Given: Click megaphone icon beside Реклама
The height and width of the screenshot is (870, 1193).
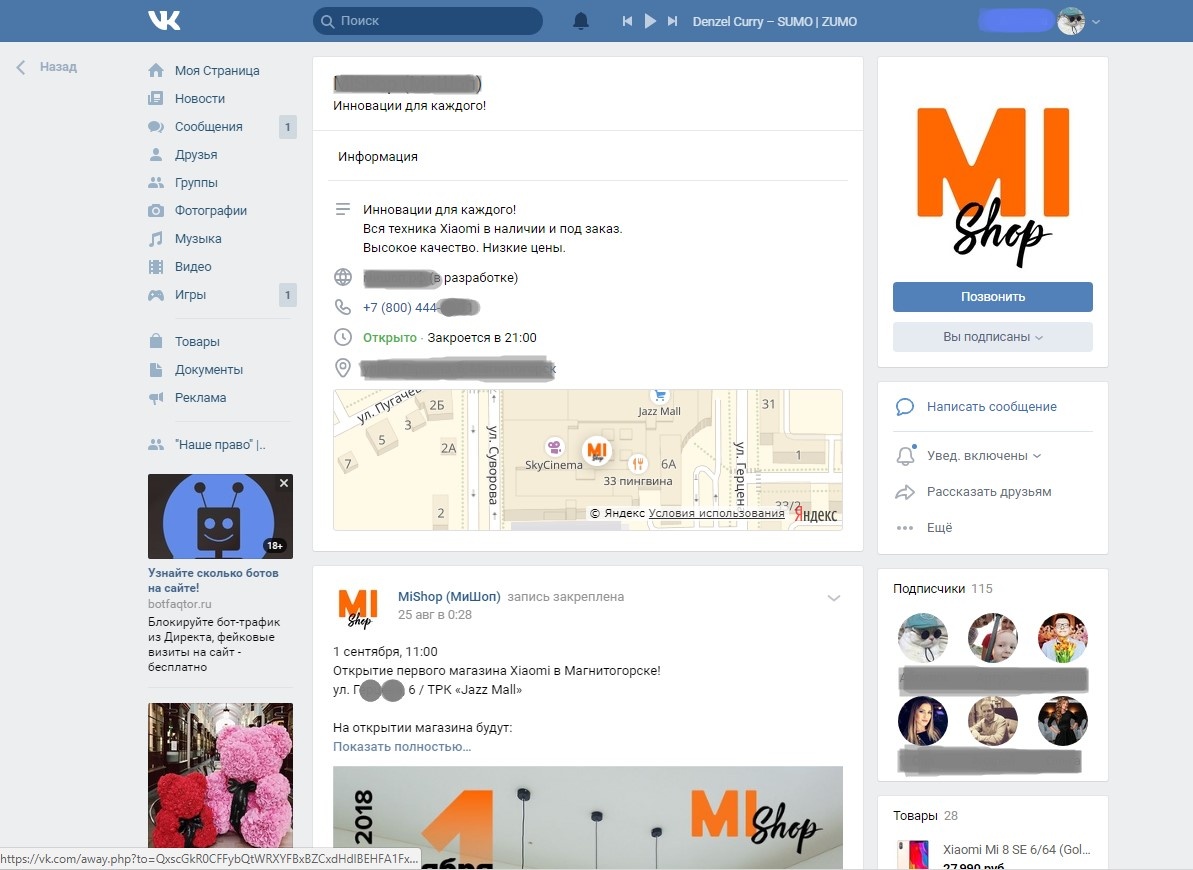Looking at the screenshot, I should tap(156, 398).
